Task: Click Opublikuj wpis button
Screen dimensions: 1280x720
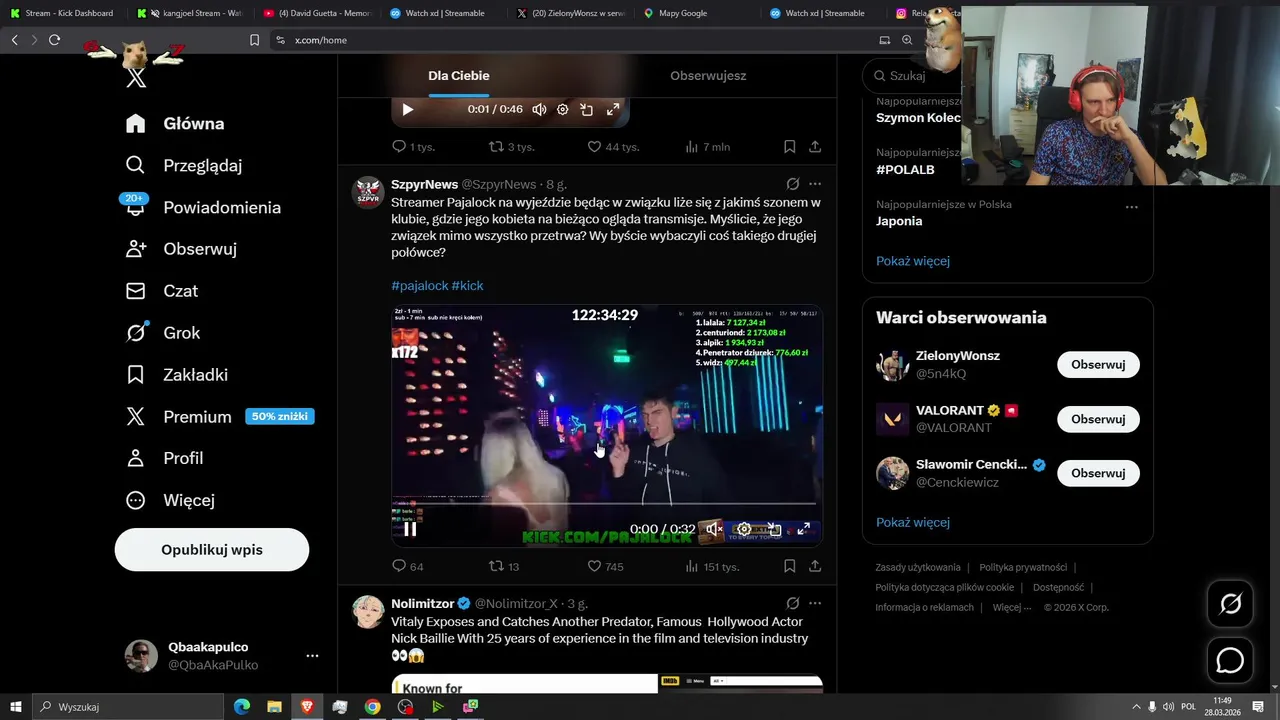Action: tap(212, 550)
